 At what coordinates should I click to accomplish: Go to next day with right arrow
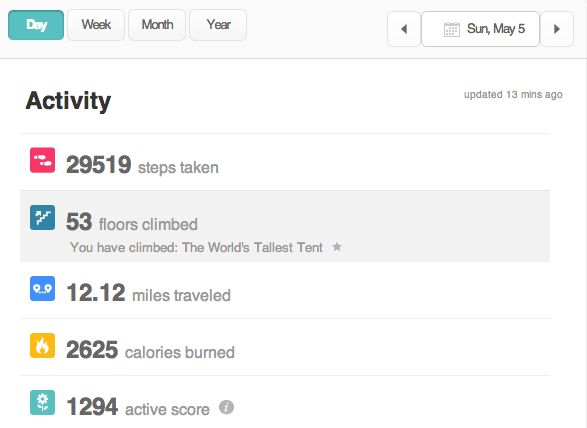tap(557, 29)
